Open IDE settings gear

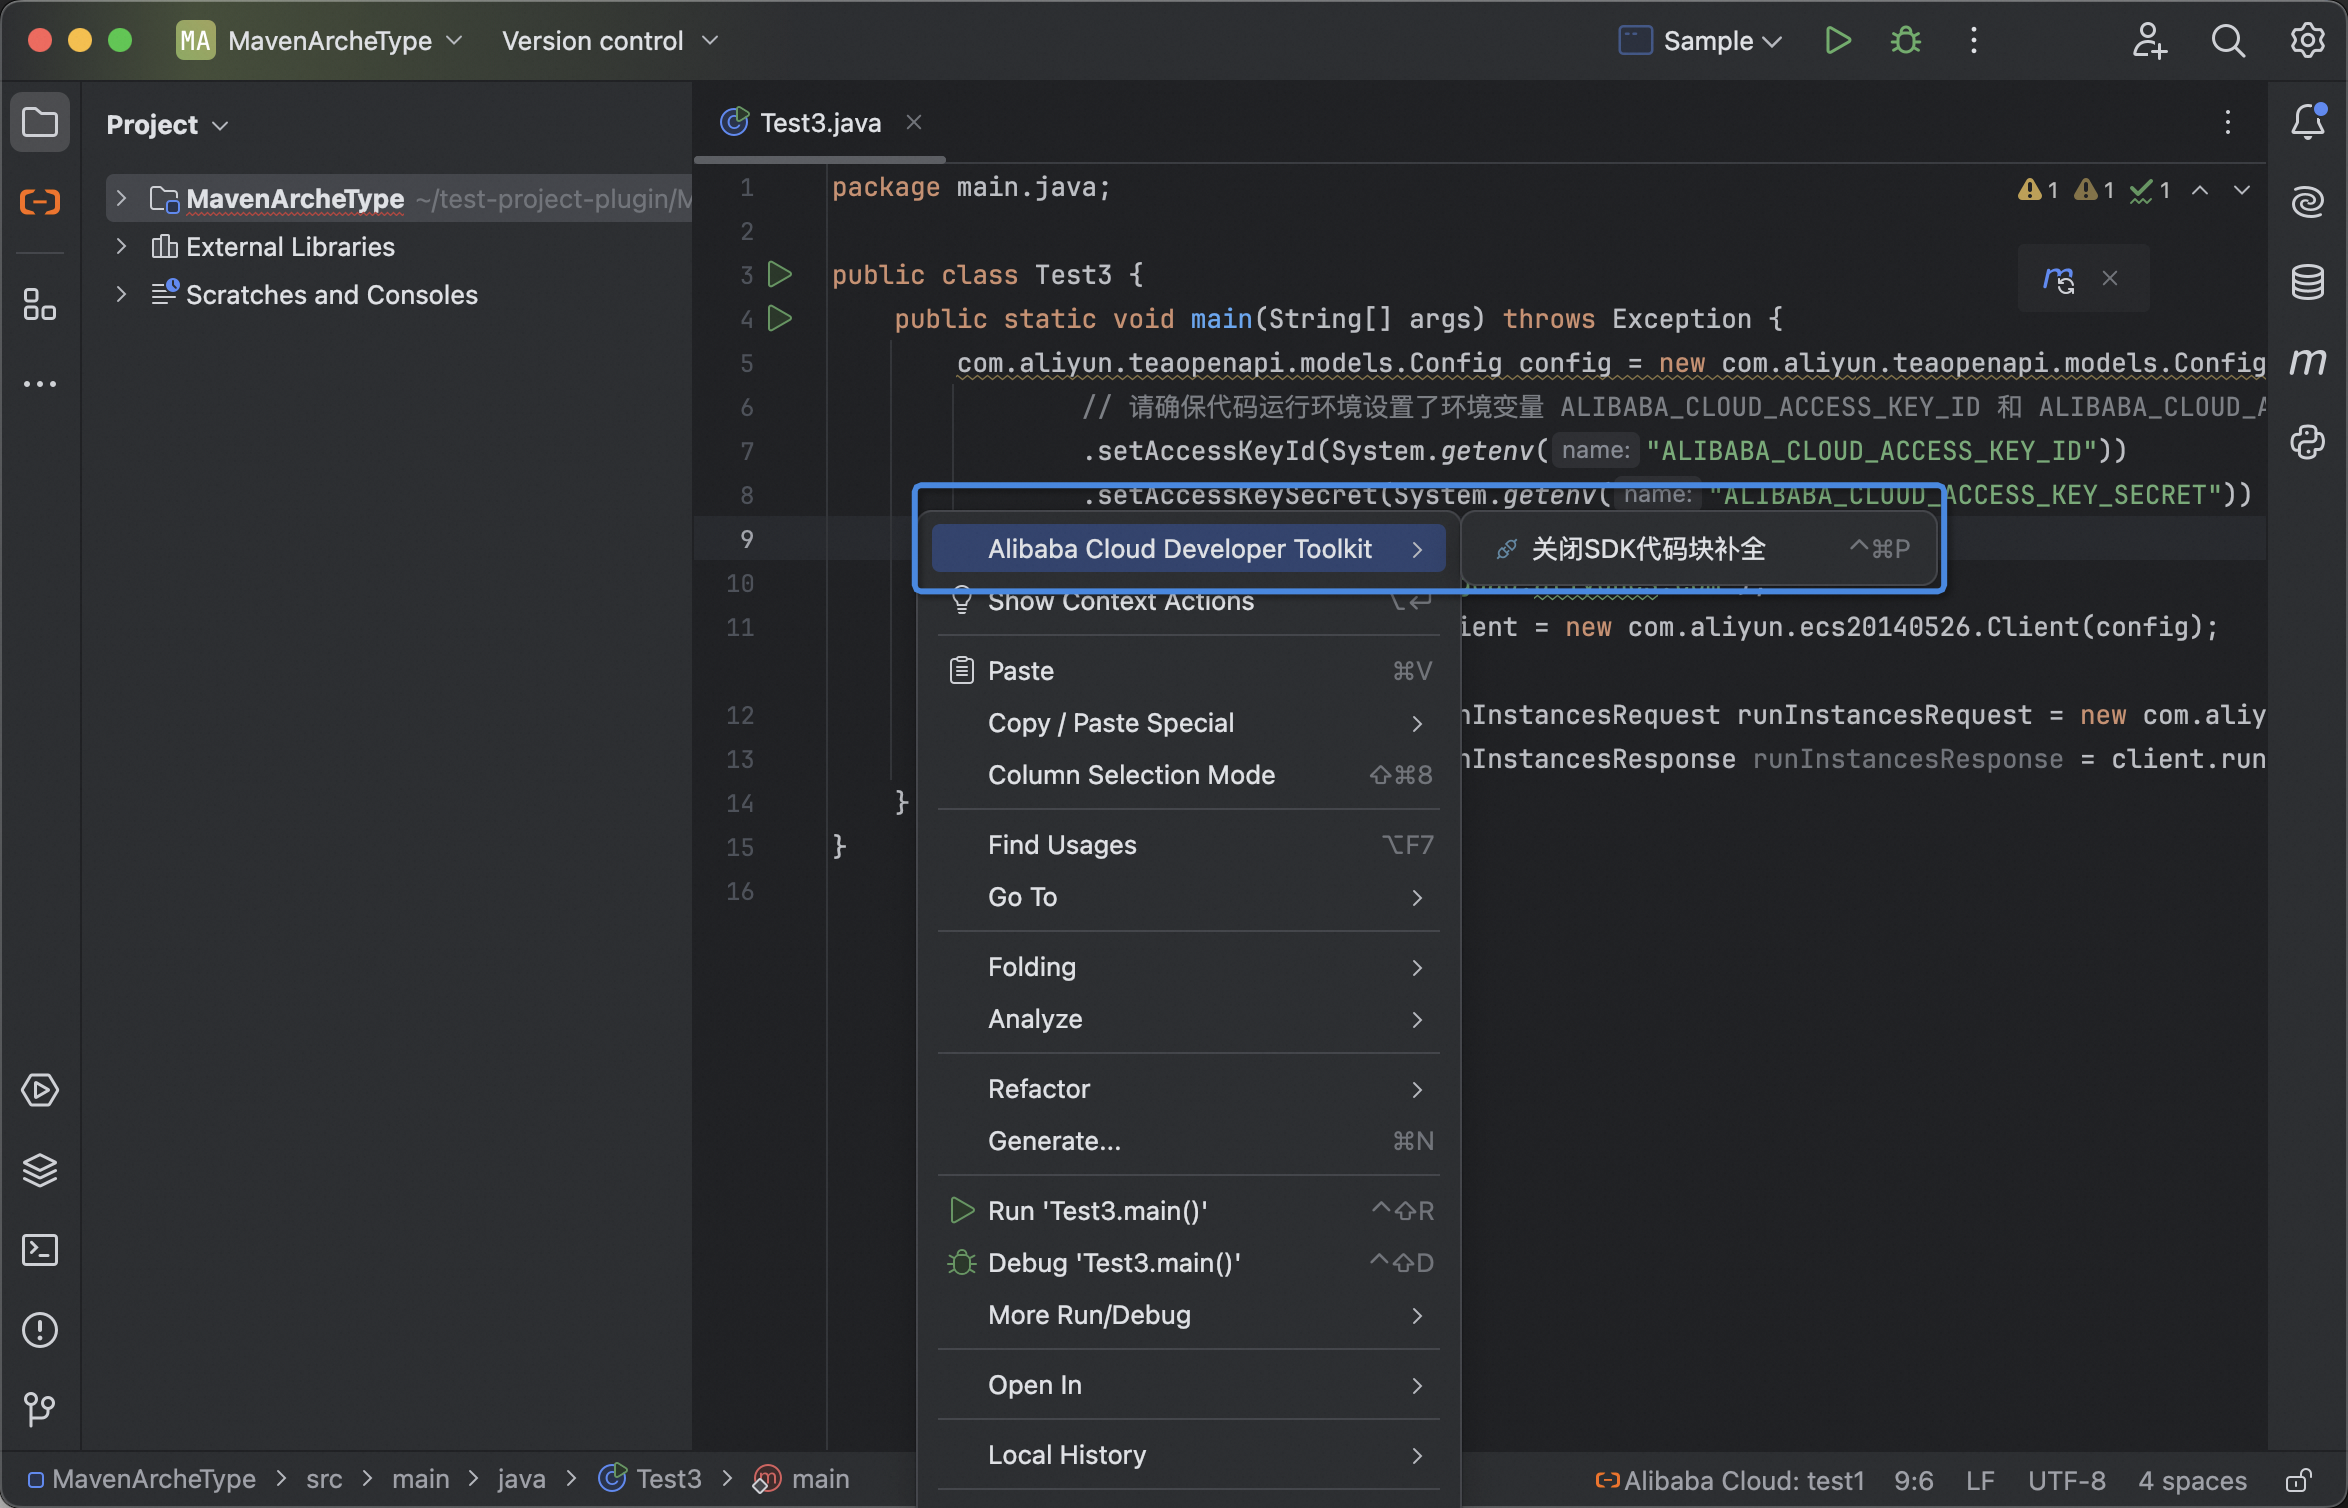(2308, 41)
